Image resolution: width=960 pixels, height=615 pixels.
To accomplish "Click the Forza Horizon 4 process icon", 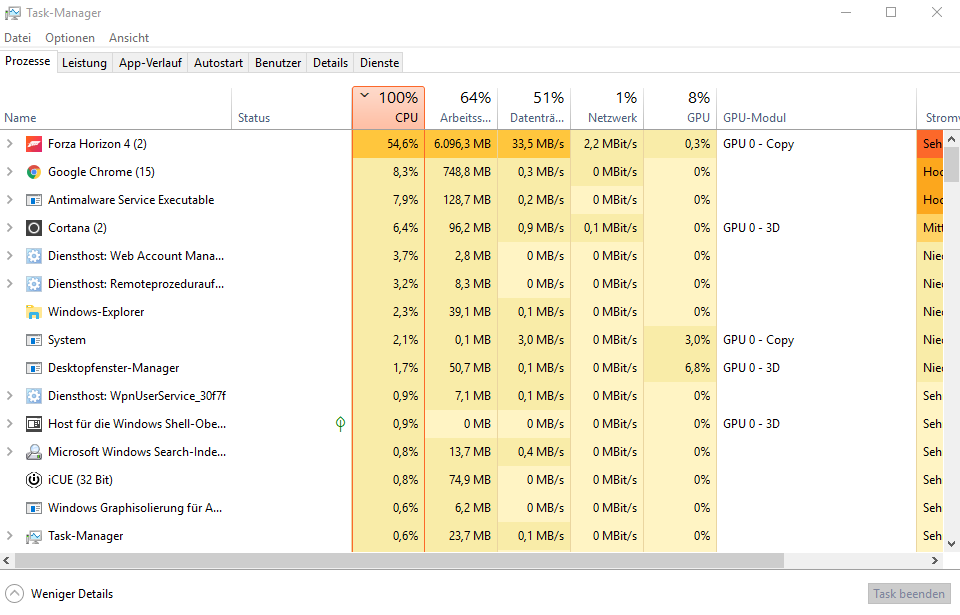I will 34,144.
